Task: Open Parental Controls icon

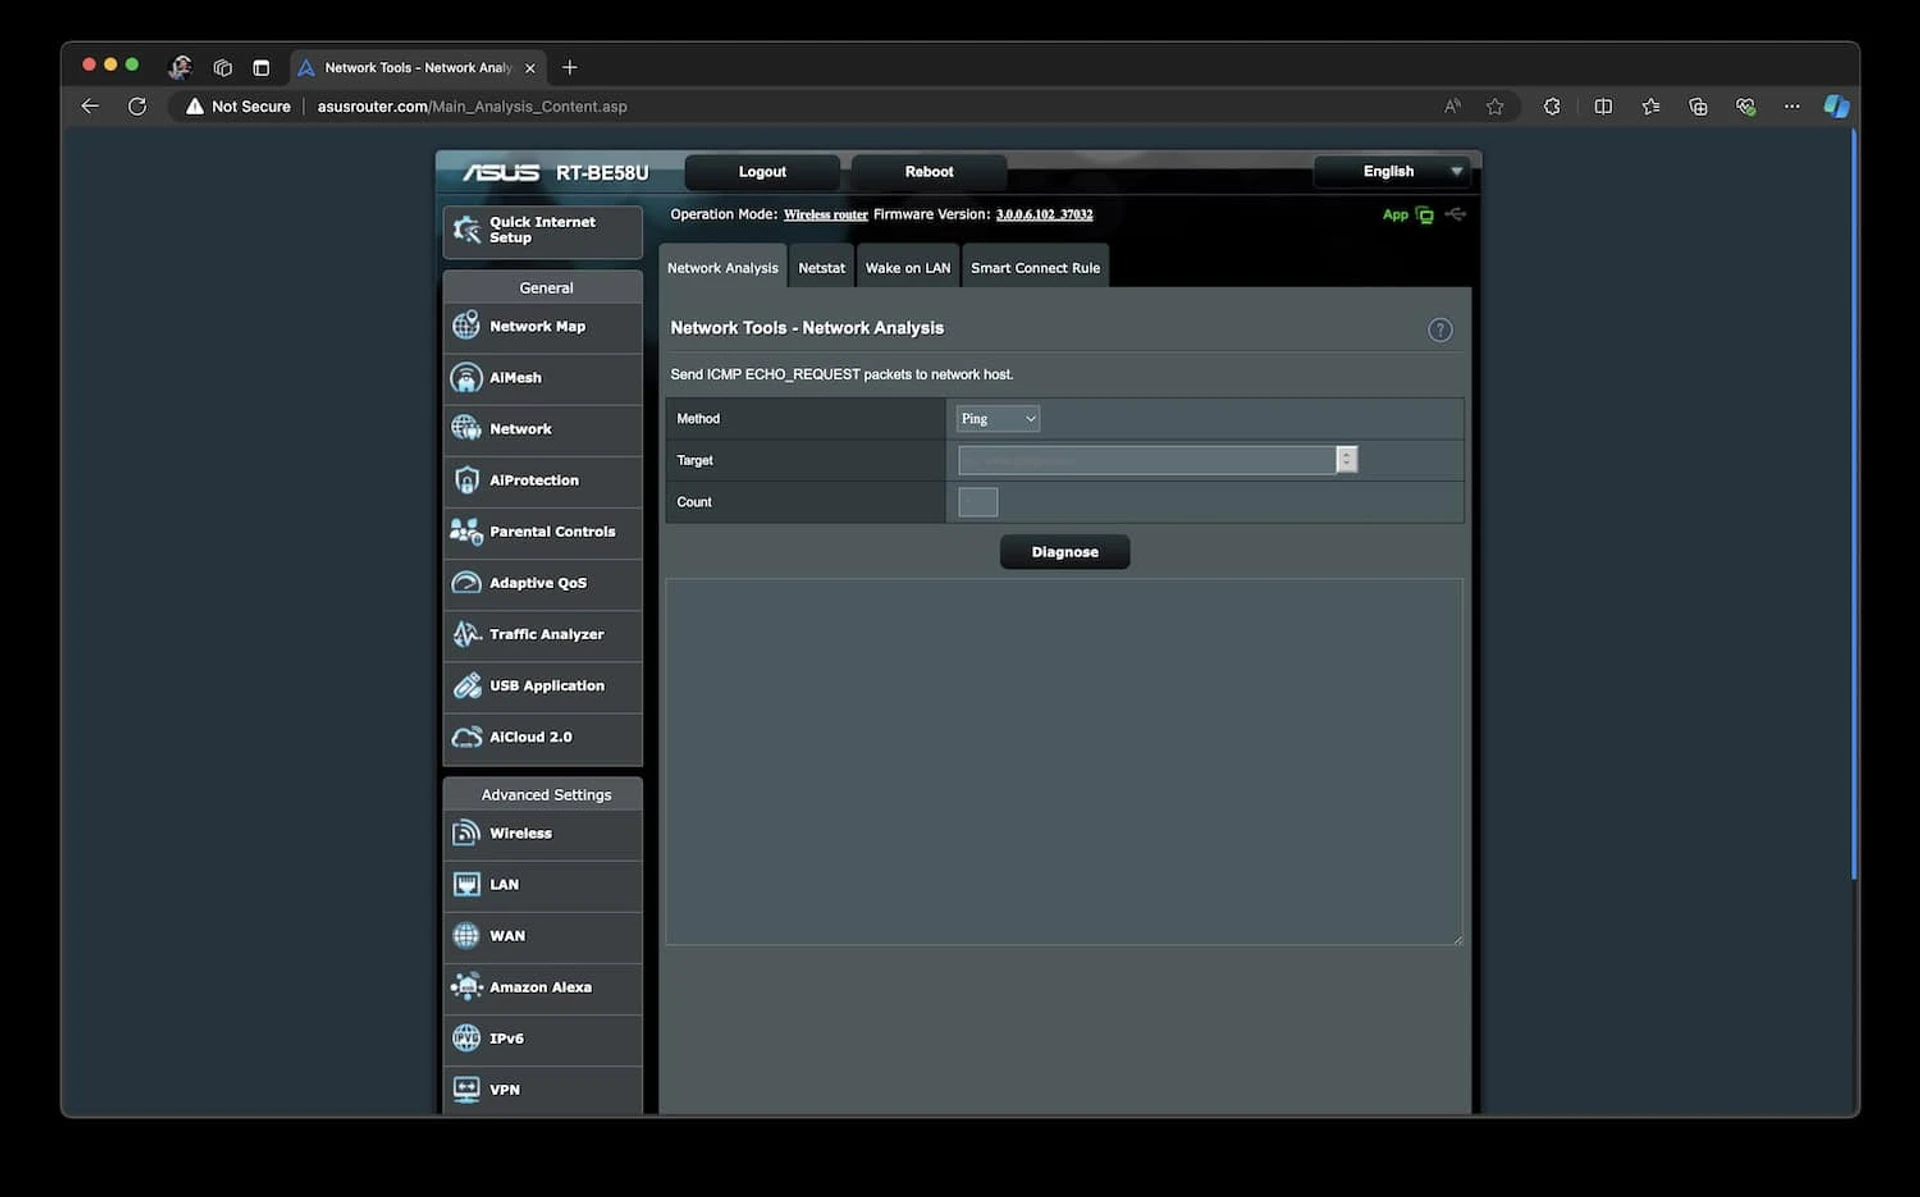Action: click(x=466, y=531)
